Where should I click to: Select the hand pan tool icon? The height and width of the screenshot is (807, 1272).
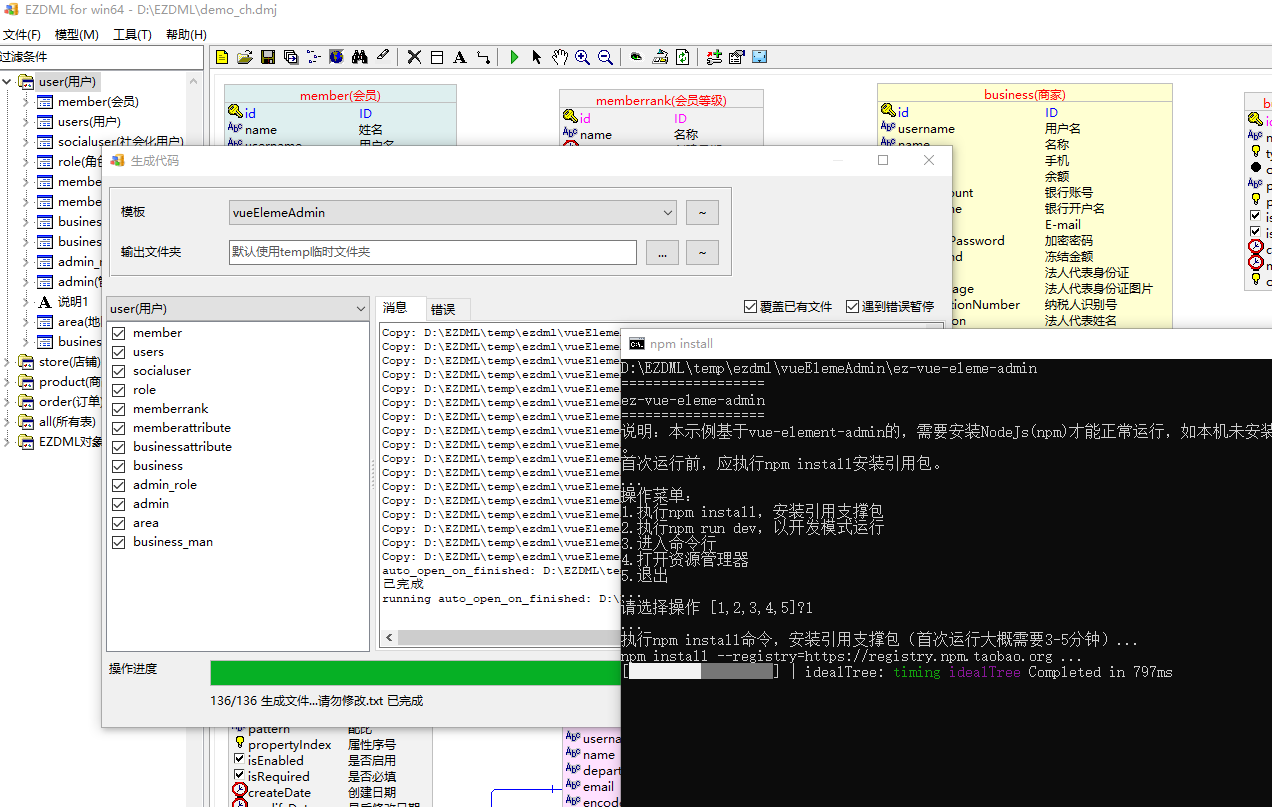559,57
